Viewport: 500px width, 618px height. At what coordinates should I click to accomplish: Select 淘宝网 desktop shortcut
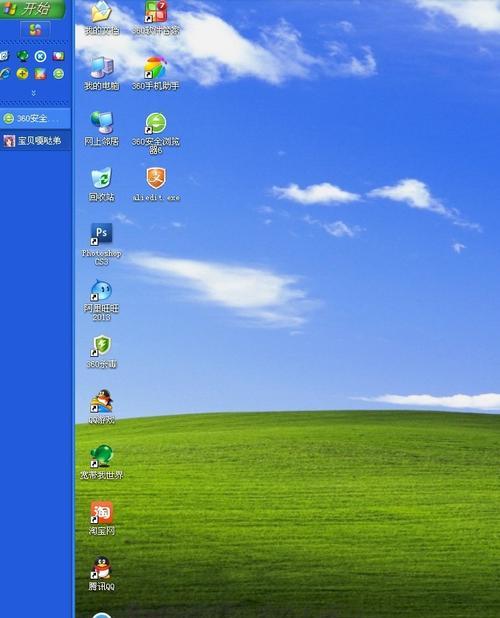point(102,518)
